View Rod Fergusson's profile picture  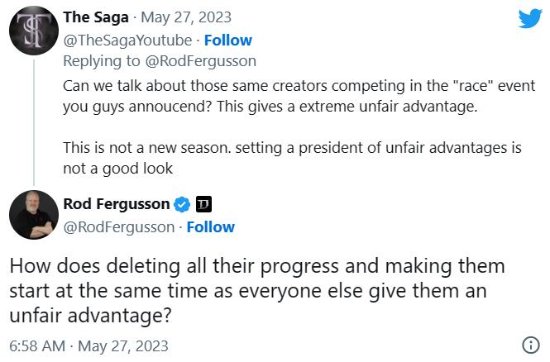click(x=34, y=215)
